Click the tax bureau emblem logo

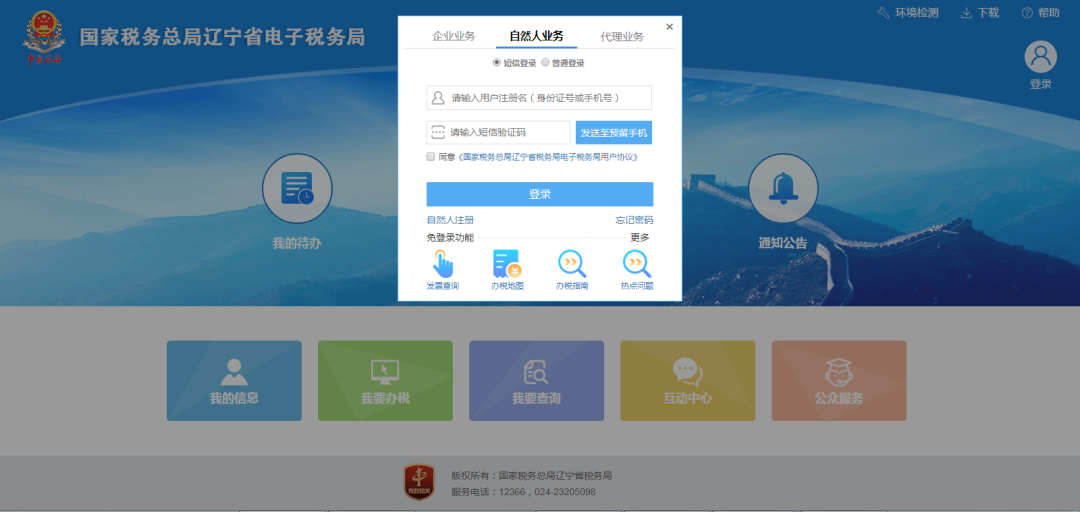click(44, 37)
